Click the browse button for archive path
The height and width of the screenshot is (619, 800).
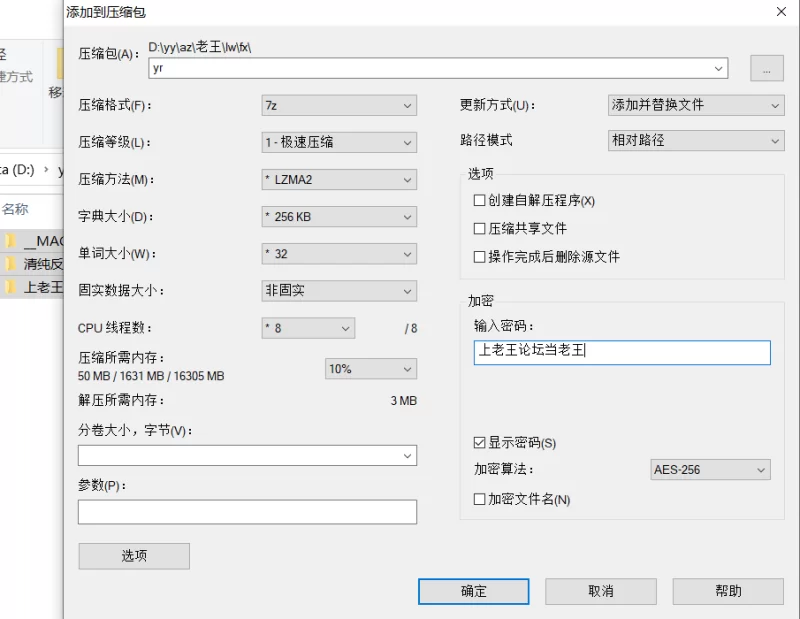coord(766,68)
